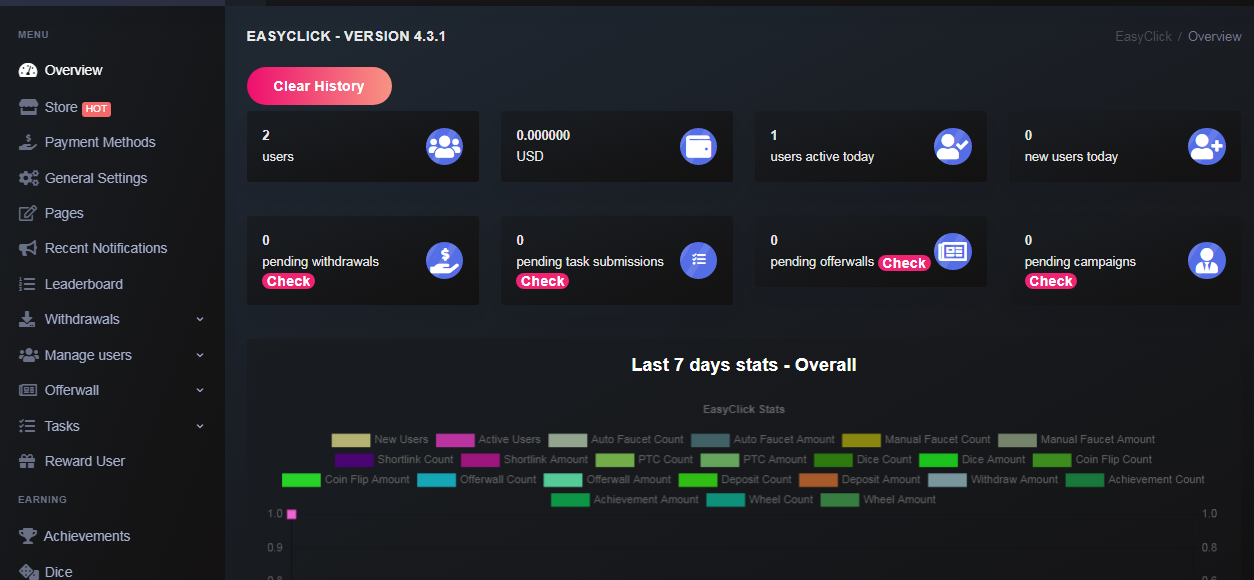Toggle the Dice Amount legend swatch
Viewport: 1254px width, 580px height.
click(938, 460)
